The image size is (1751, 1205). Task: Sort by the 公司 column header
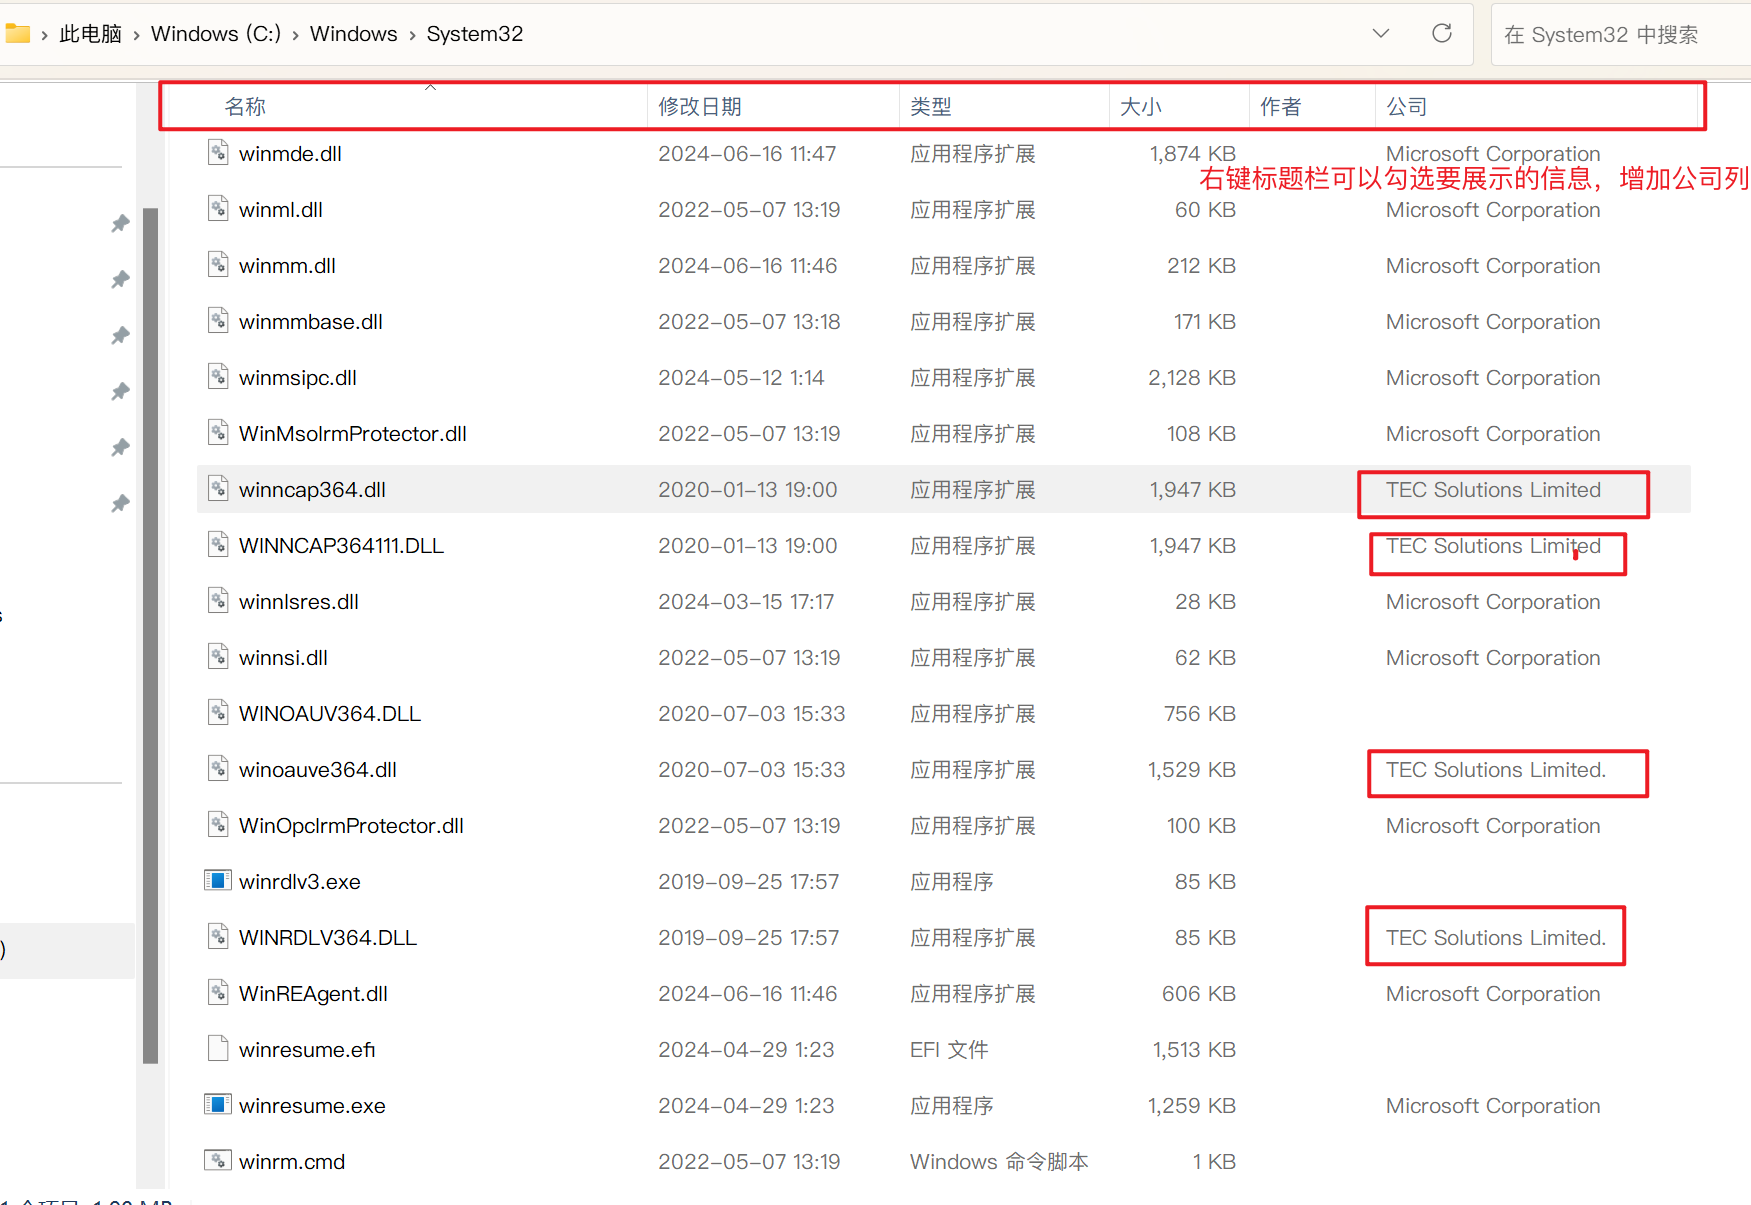pyautogui.click(x=1406, y=107)
